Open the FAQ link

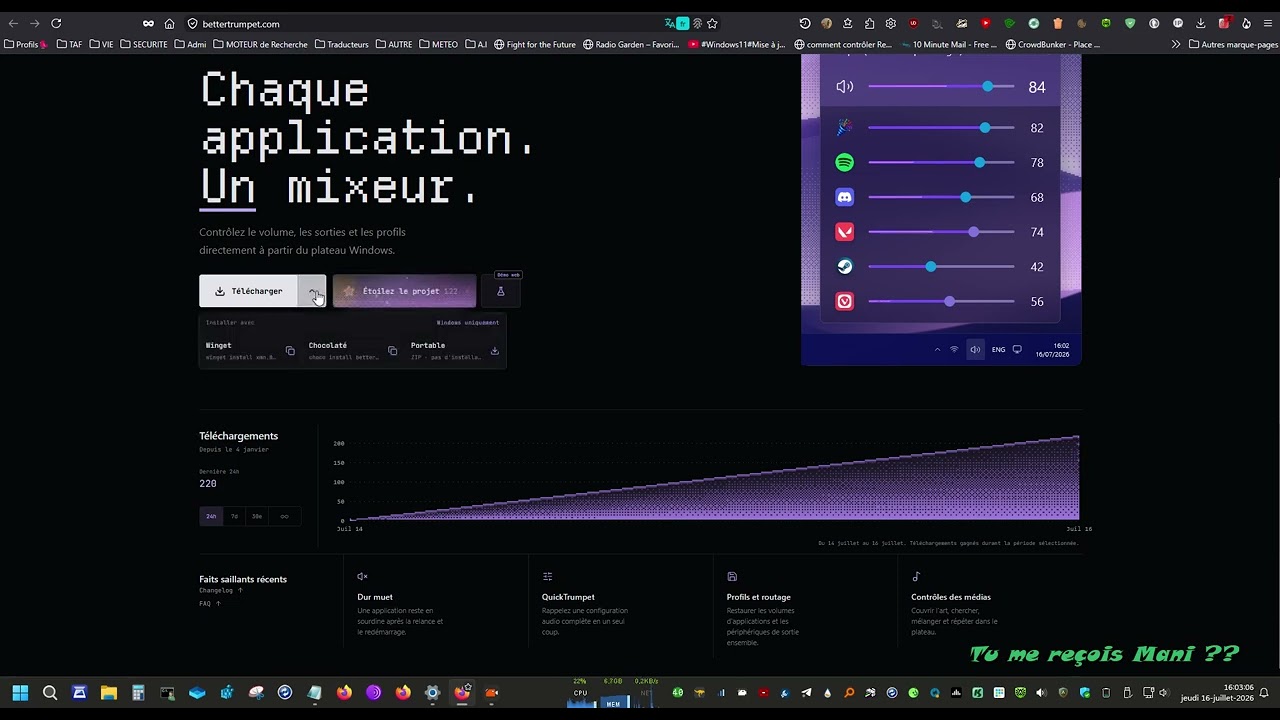click(x=209, y=604)
